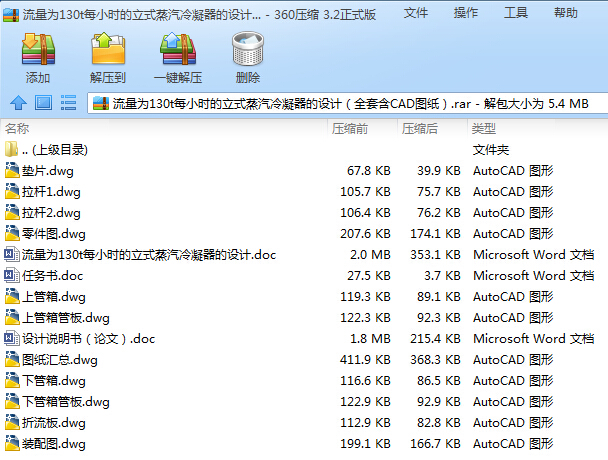Select the file name 拉杆2.dwg
Image resolution: width=608 pixels, height=460 pixels.
[x=51, y=213]
